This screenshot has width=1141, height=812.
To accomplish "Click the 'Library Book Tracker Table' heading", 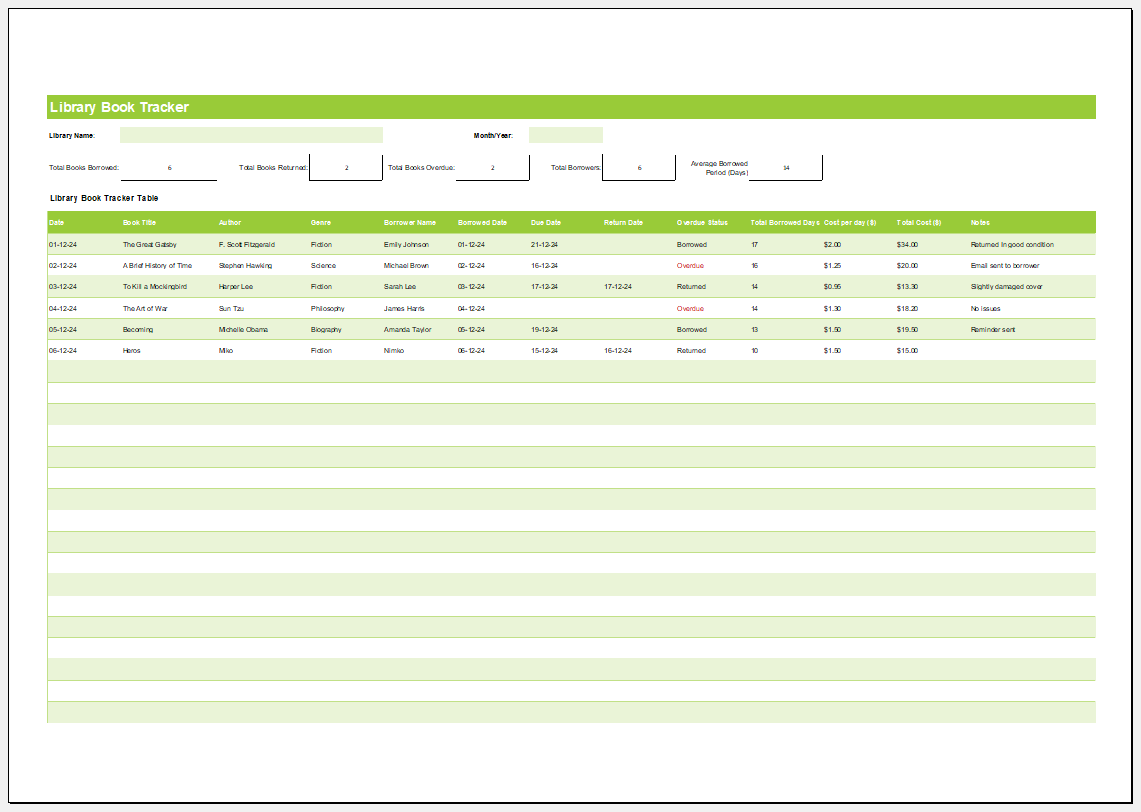I will (104, 198).
